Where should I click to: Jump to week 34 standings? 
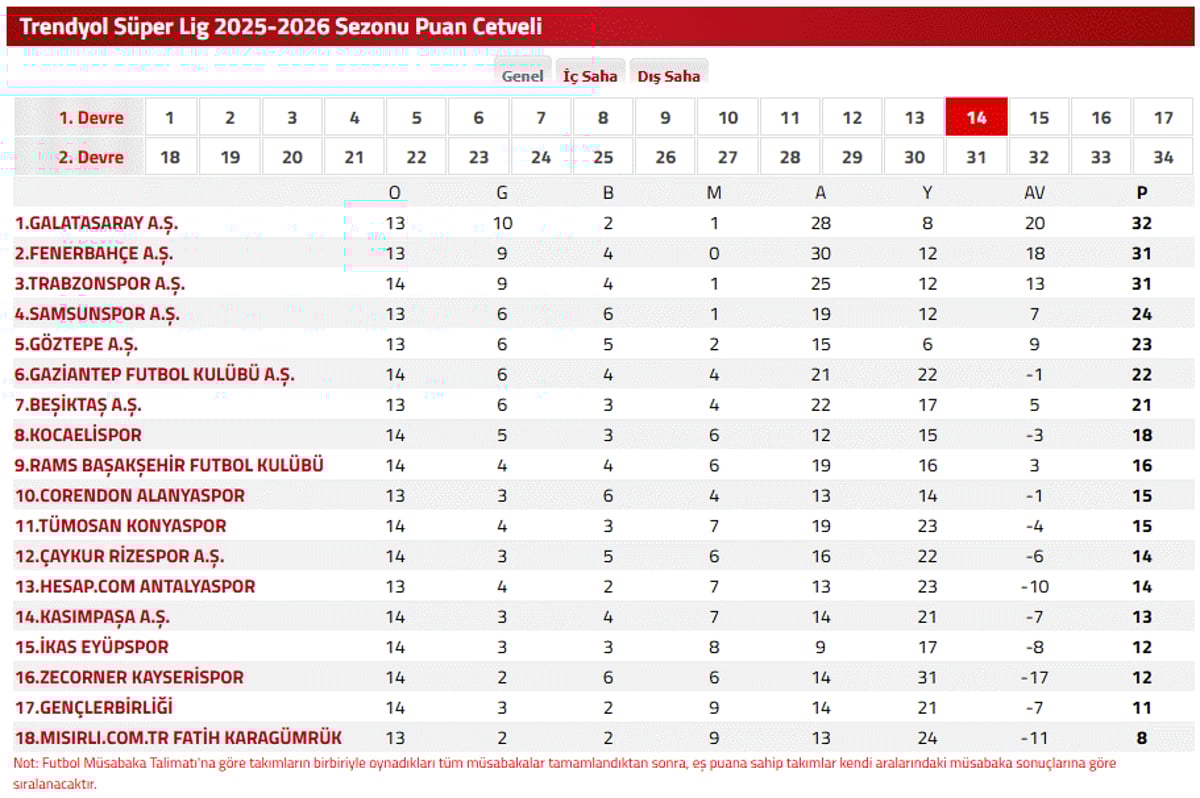click(1163, 157)
